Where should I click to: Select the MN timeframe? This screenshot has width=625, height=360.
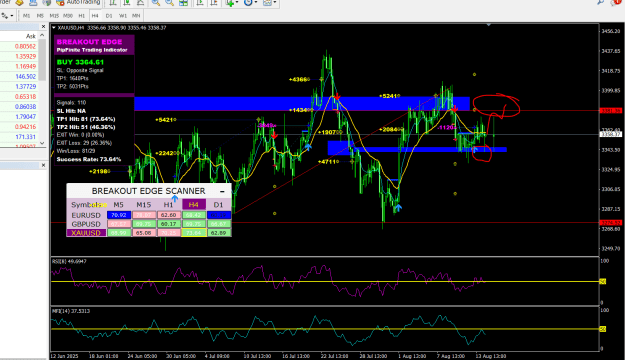[136, 16]
